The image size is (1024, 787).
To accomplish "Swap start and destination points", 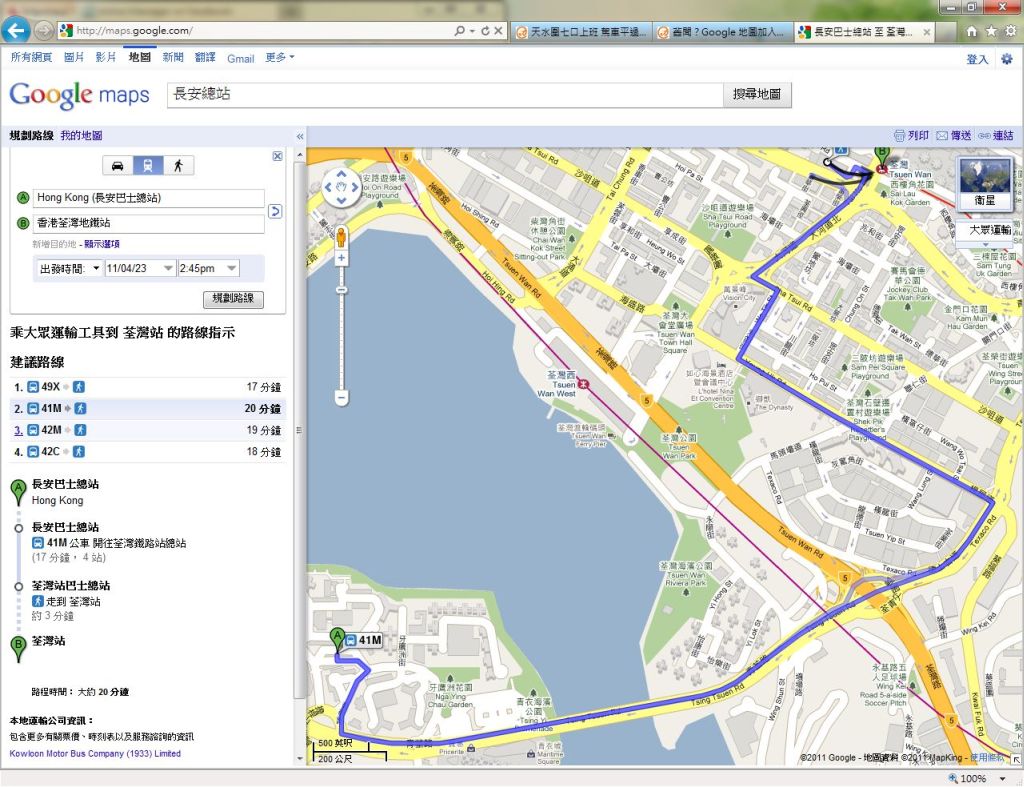I will pyautogui.click(x=275, y=211).
